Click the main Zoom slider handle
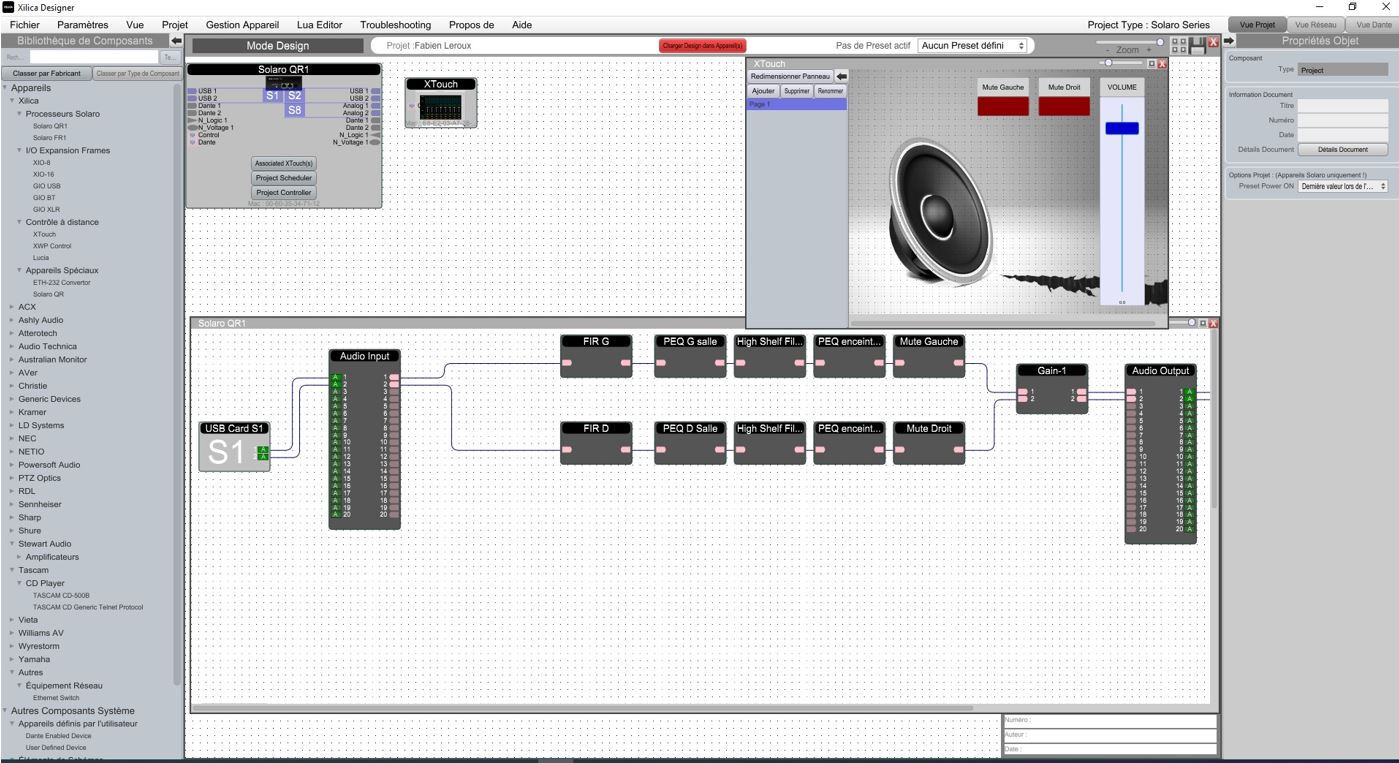1399x763 pixels. click(1161, 42)
